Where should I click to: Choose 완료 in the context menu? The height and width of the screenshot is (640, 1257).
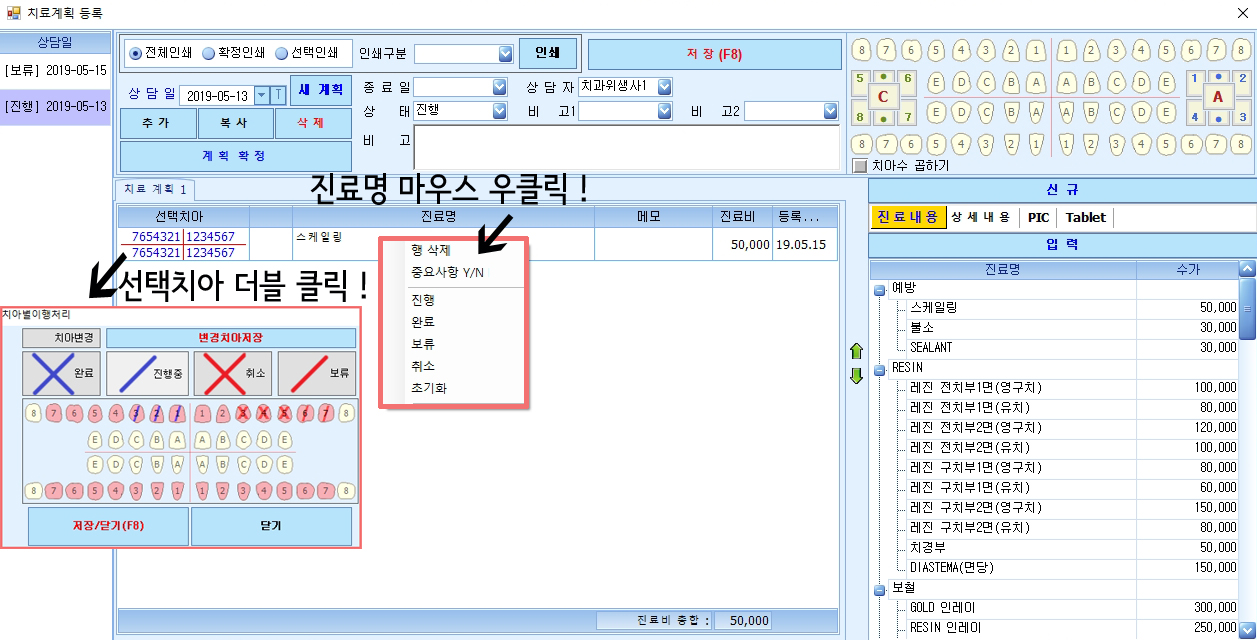[x=423, y=322]
